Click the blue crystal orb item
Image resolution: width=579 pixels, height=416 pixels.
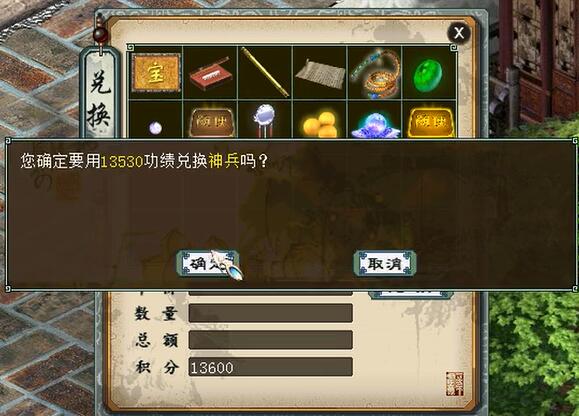(375, 120)
